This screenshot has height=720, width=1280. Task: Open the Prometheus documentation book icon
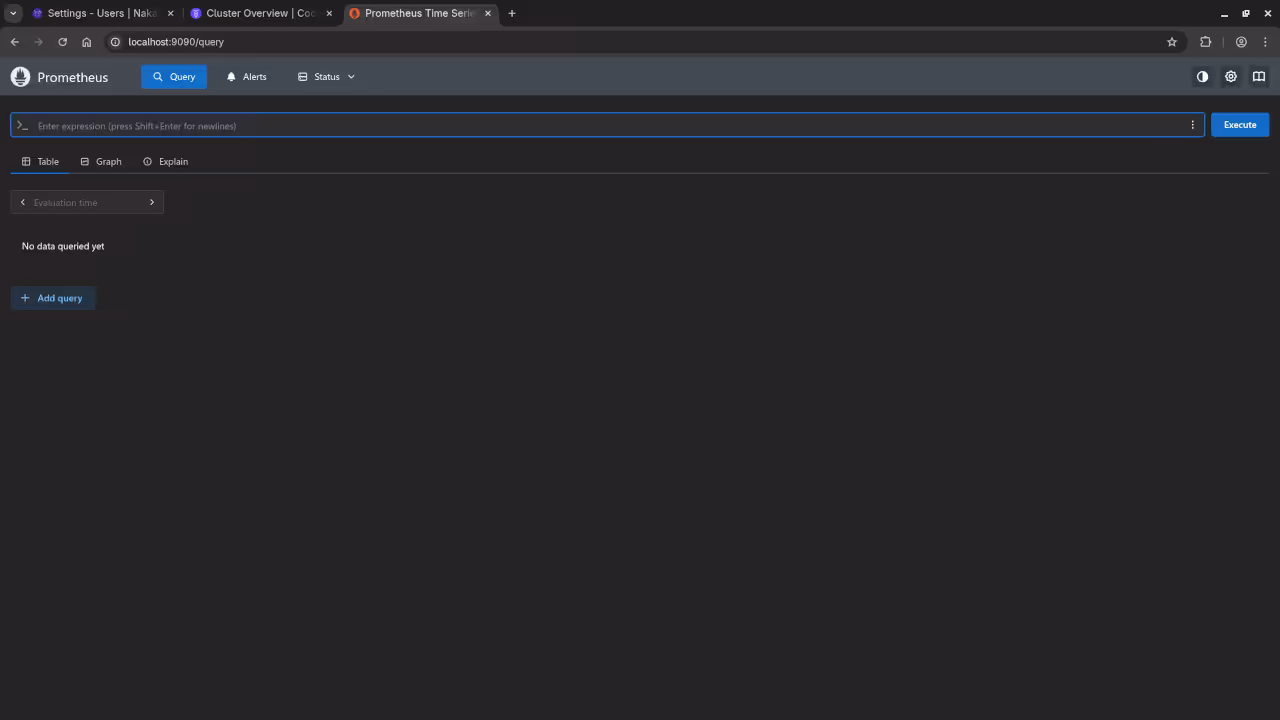1259,77
